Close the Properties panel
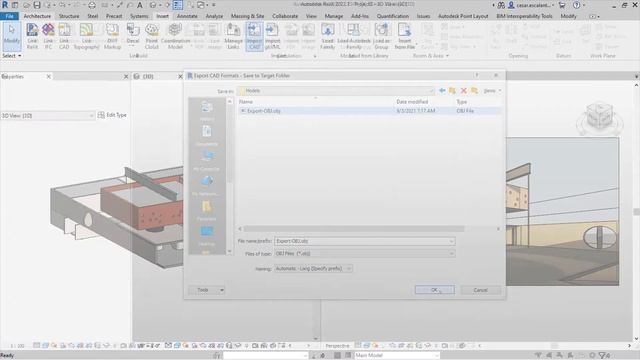 (x=49, y=76)
